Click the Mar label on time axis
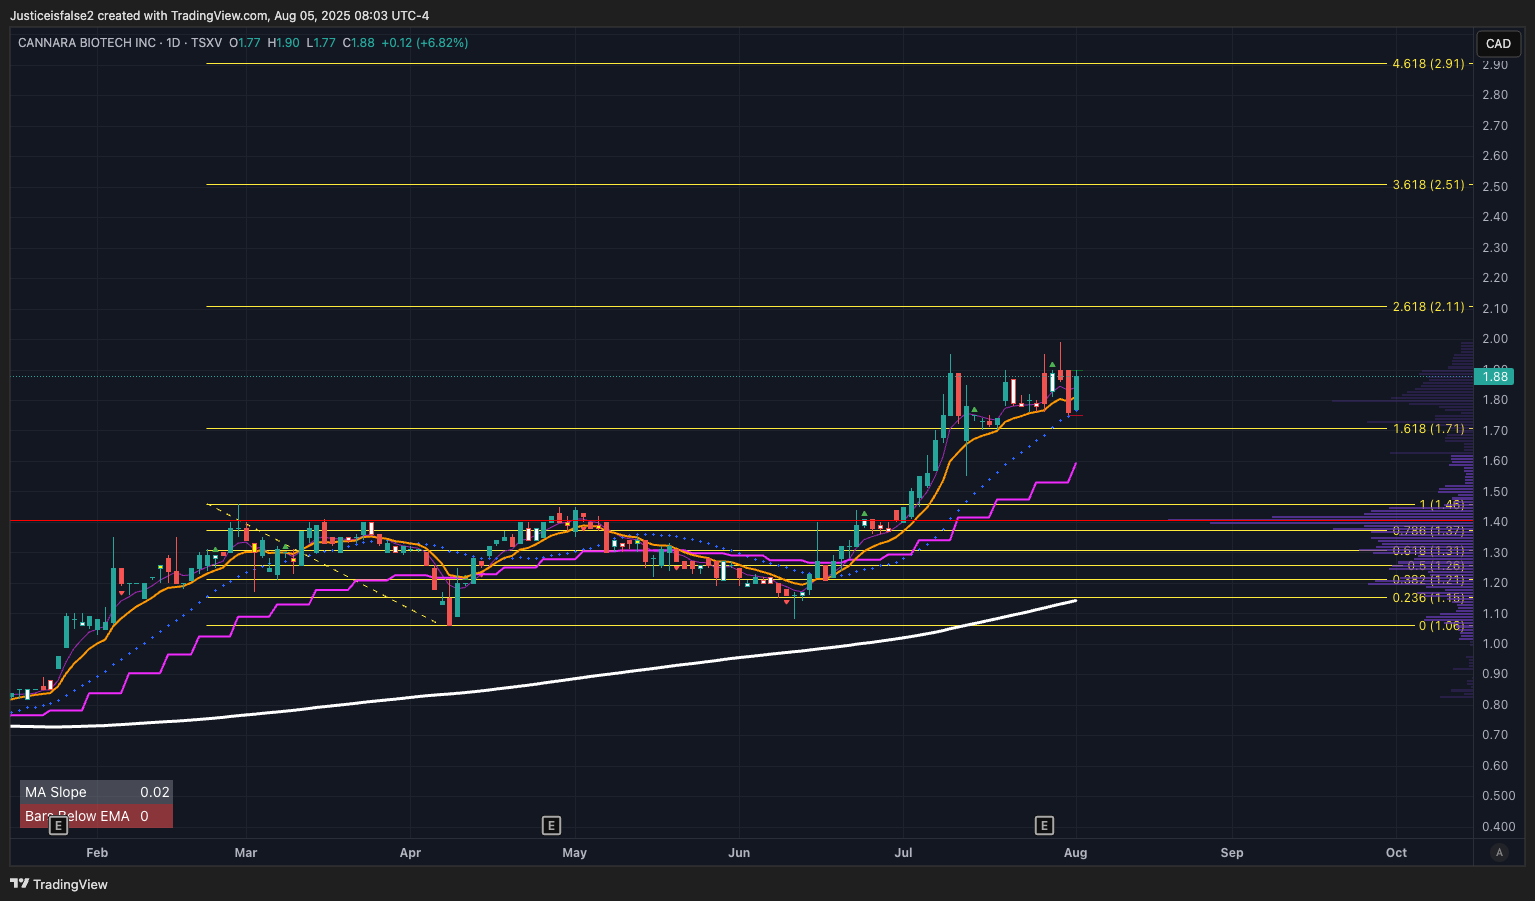The image size is (1535, 901). (246, 853)
